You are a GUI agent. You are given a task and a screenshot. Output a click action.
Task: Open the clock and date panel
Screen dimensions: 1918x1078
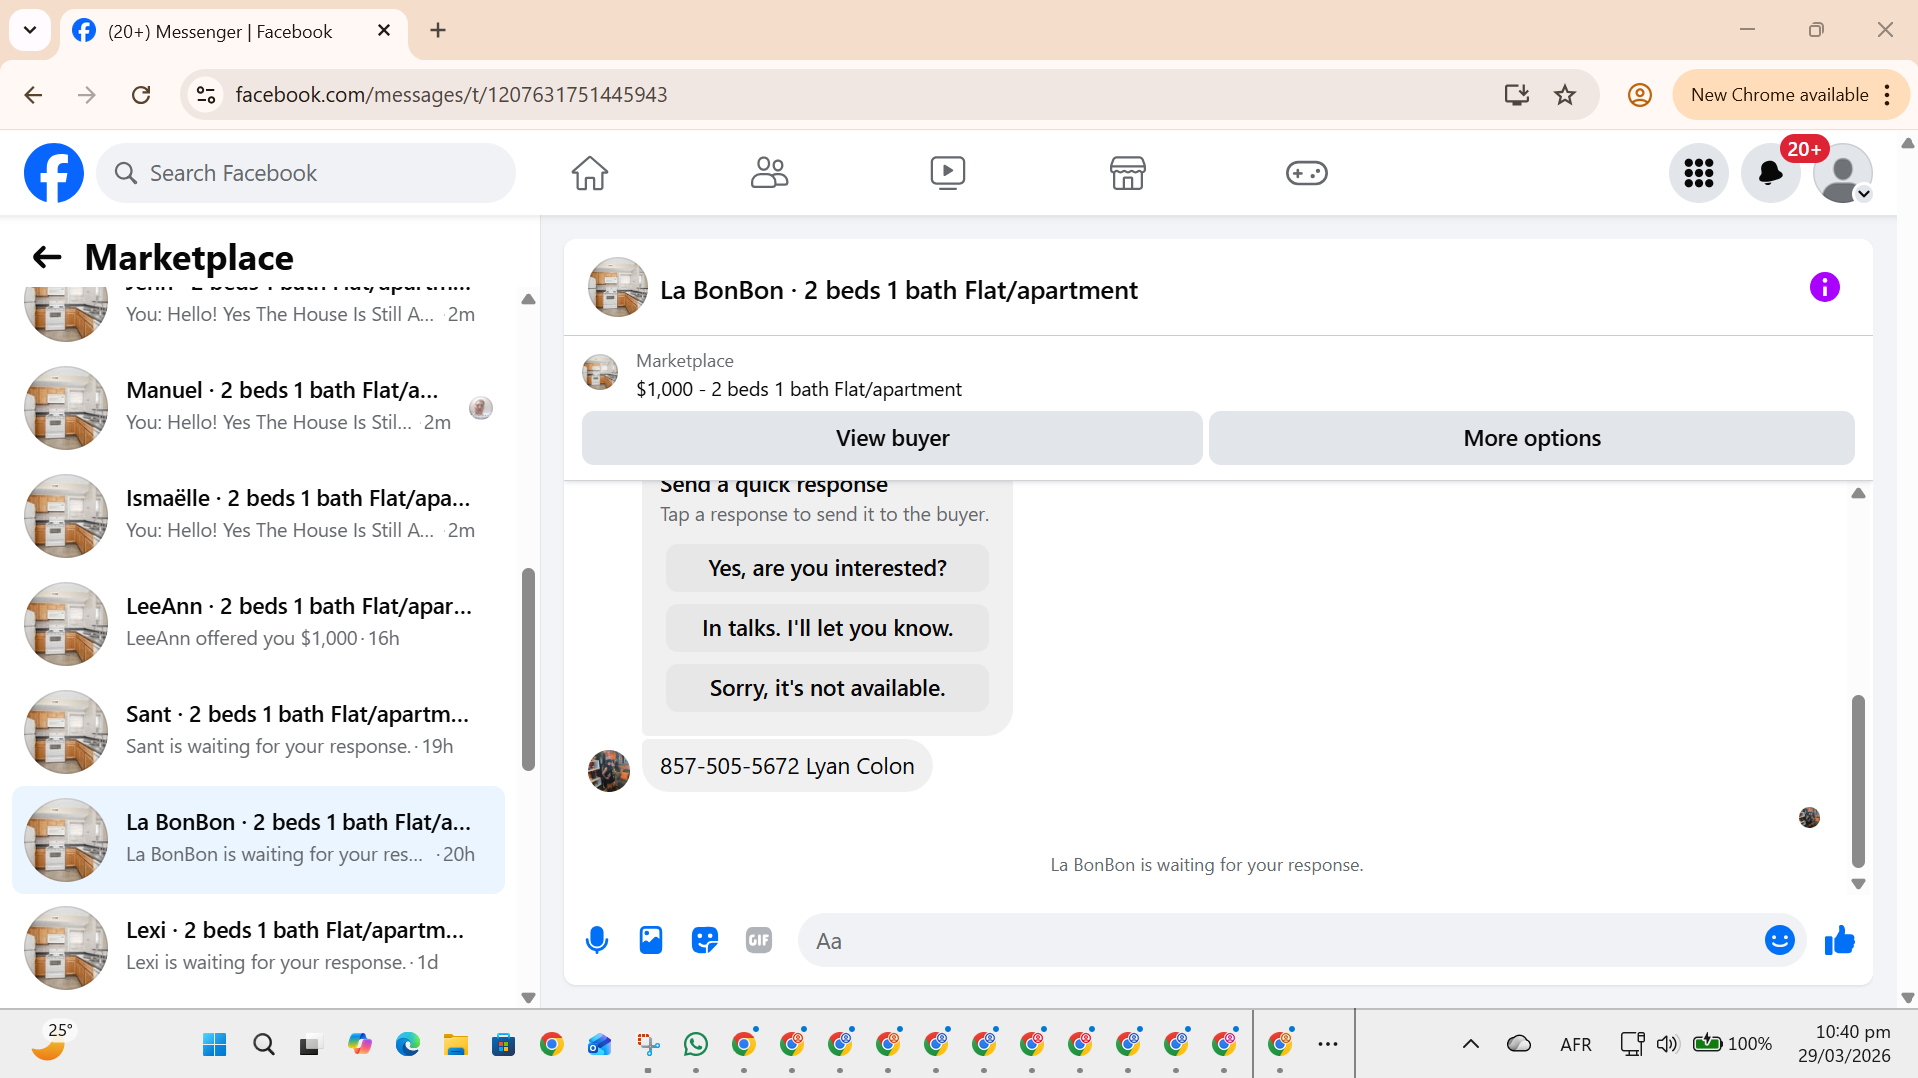click(1844, 1044)
